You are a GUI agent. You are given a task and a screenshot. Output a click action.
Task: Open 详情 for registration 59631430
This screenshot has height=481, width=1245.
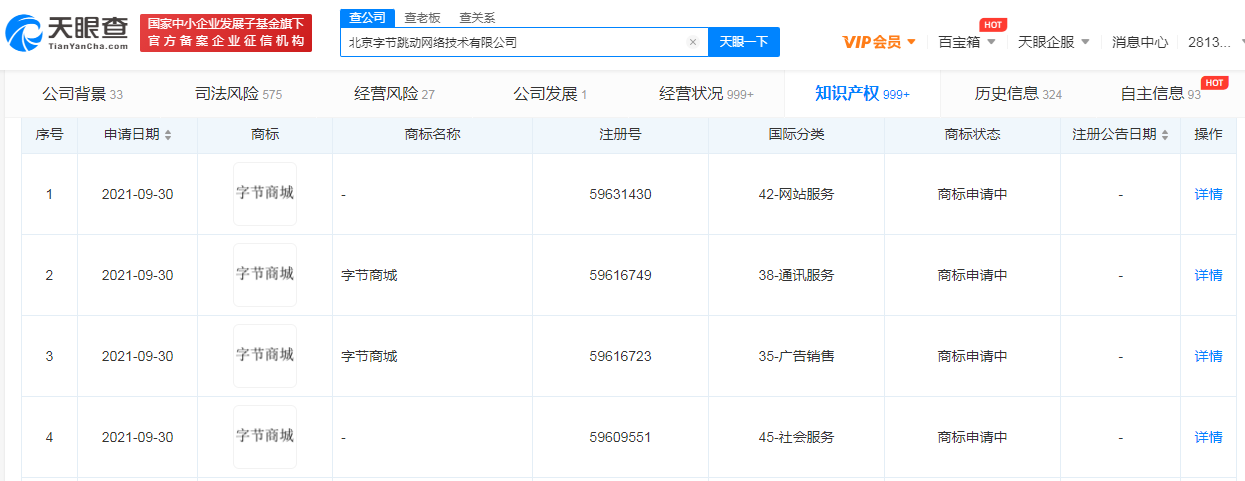point(1208,194)
